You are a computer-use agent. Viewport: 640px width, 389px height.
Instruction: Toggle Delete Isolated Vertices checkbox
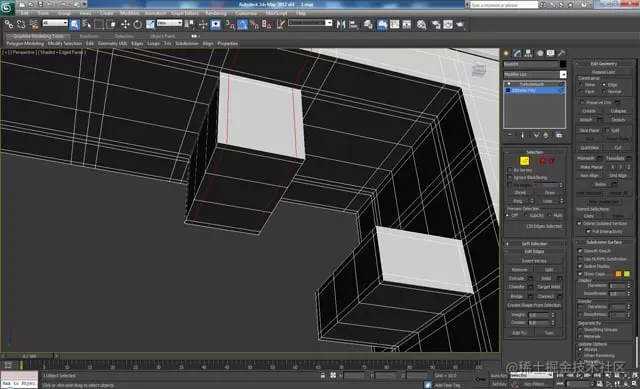(579, 224)
